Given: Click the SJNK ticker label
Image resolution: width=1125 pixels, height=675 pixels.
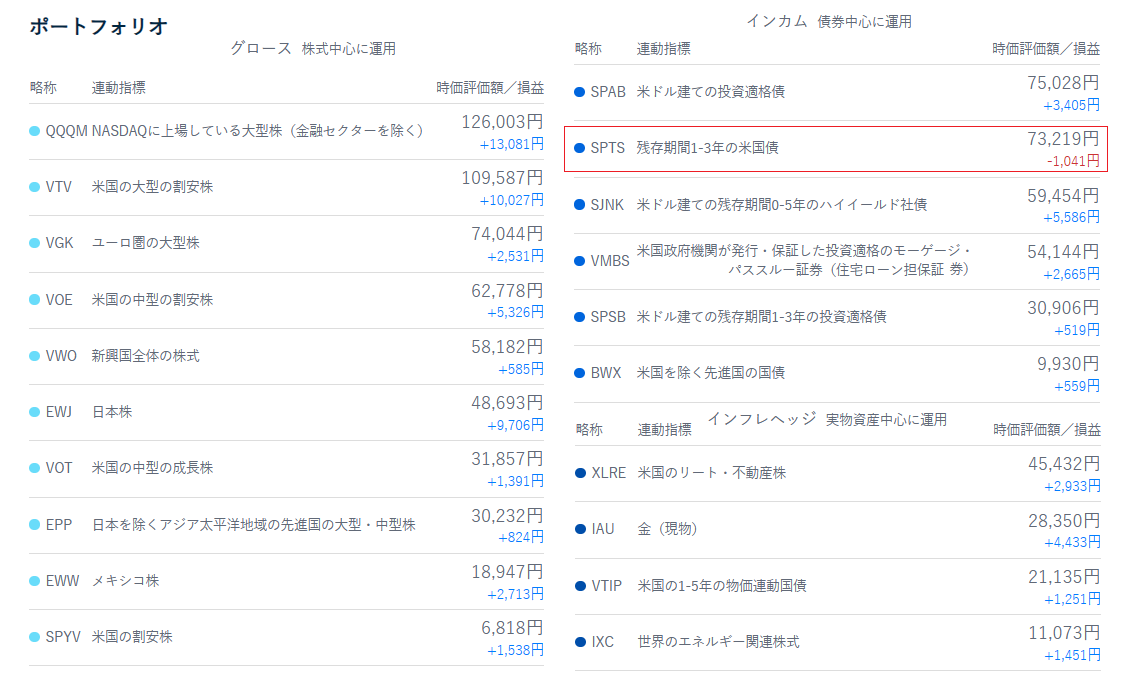Looking at the screenshot, I should click(x=607, y=204).
